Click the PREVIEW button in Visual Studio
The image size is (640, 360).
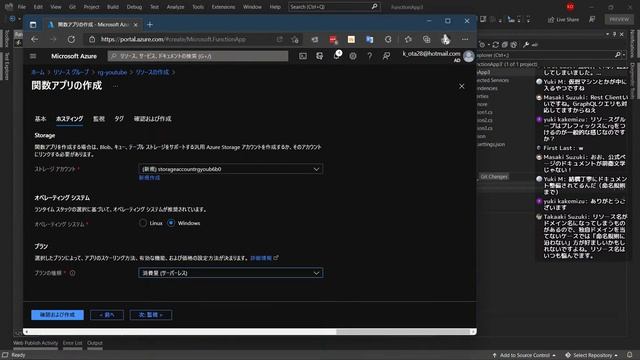pyautogui.click(x=619, y=19)
